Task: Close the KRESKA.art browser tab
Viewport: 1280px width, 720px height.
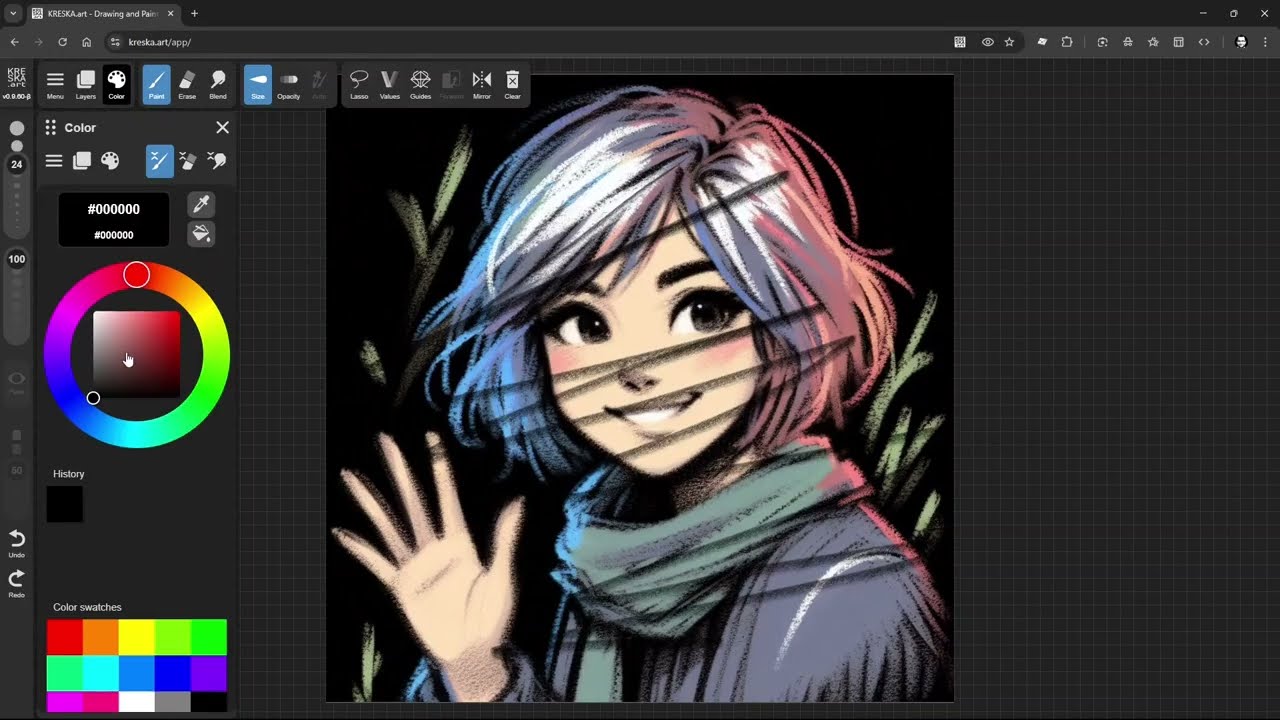Action: [170, 14]
